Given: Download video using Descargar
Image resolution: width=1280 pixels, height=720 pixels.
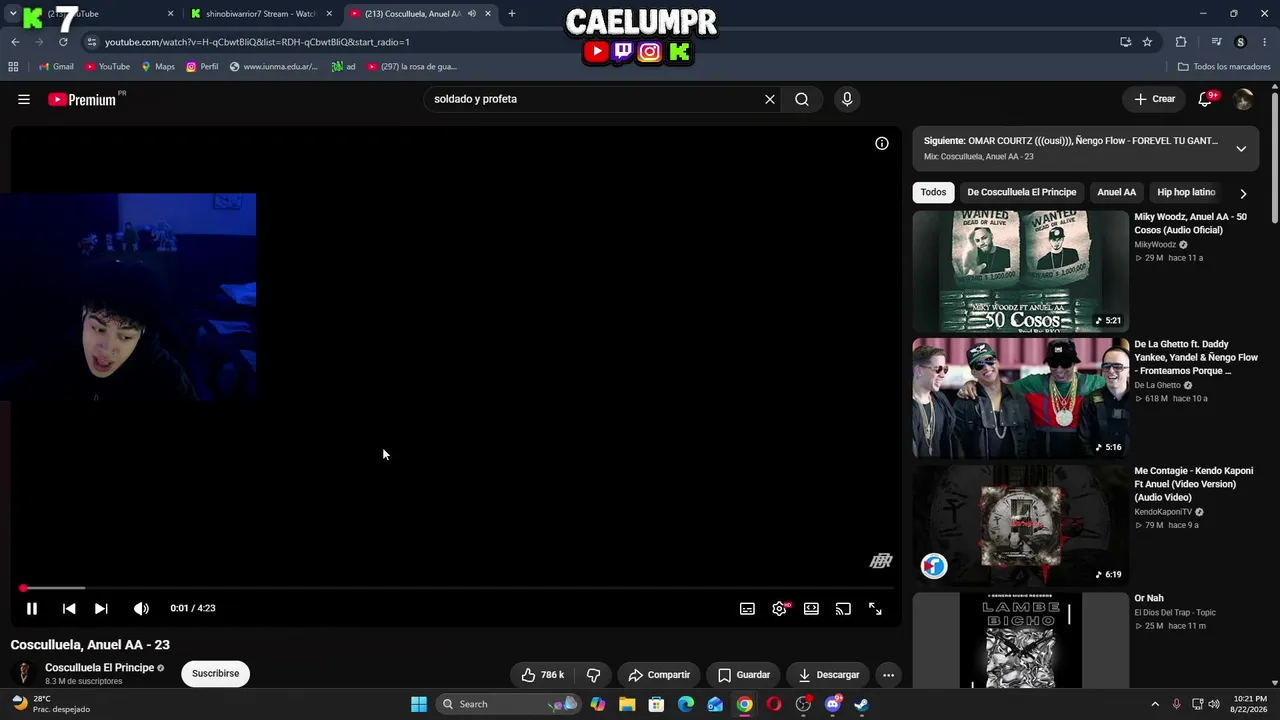Looking at the screenshot, I should click(x=829, y=675).
